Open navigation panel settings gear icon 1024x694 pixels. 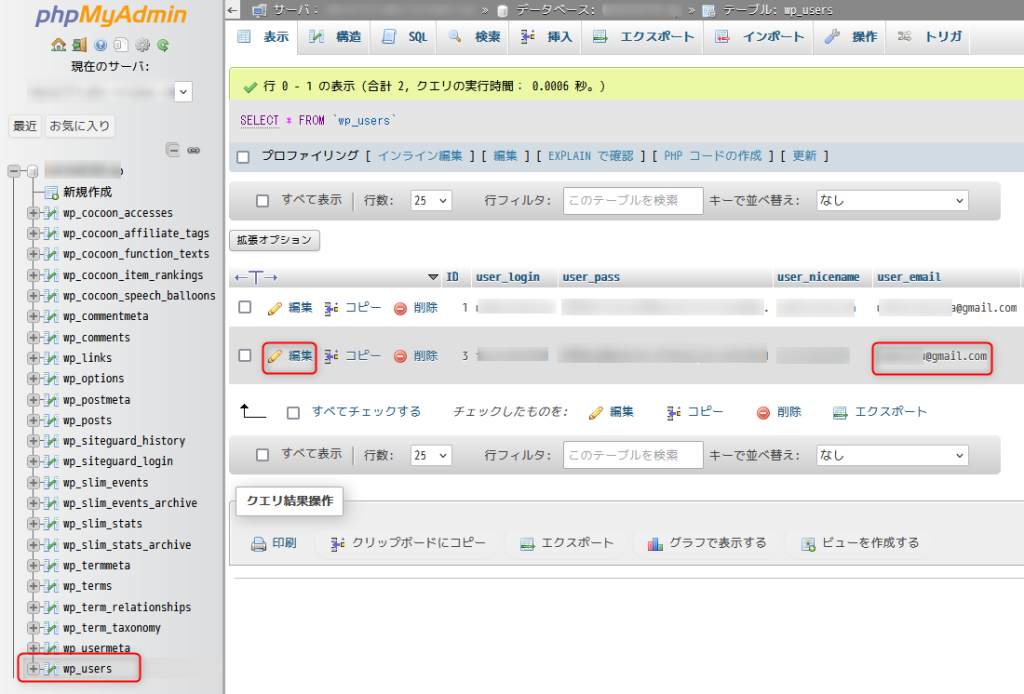click(x=143, y=45)
